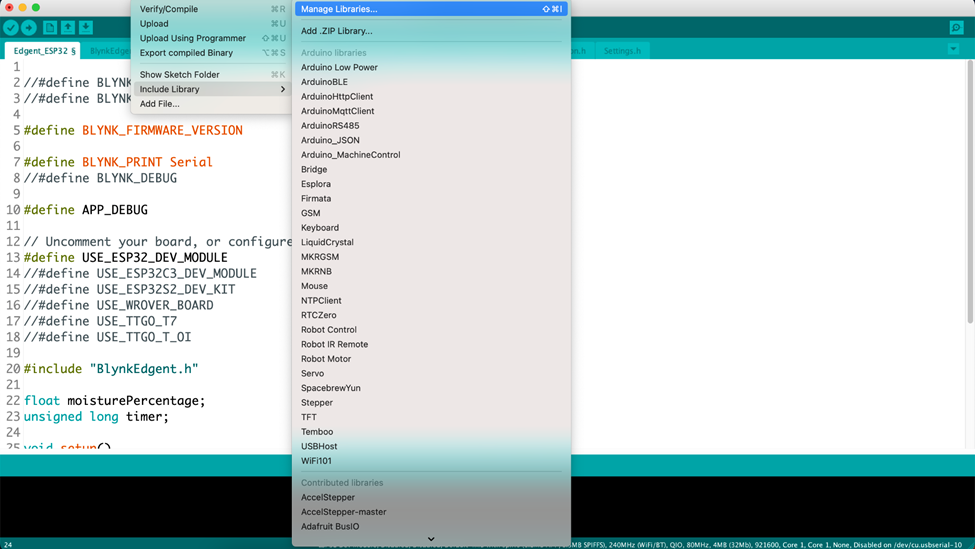Include the Arduino_MachineControl library
Image resolution: width=975 pixels, height=549 pixels.
click(x=431, y=155)
